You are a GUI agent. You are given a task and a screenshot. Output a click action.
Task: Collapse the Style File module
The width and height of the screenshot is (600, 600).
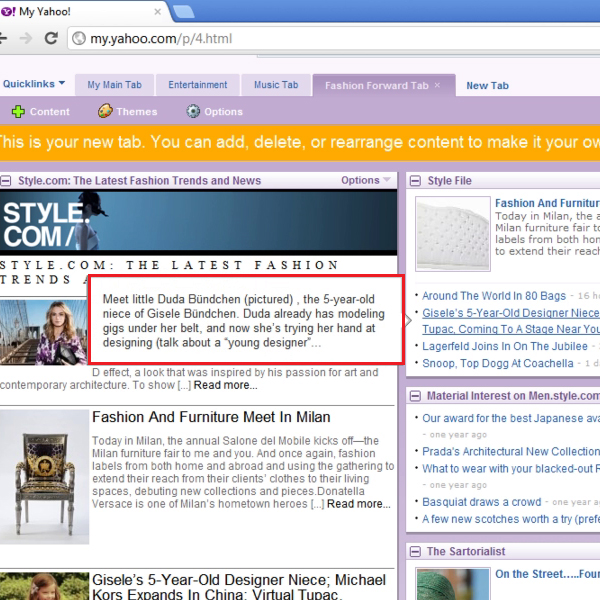(415, 181)
